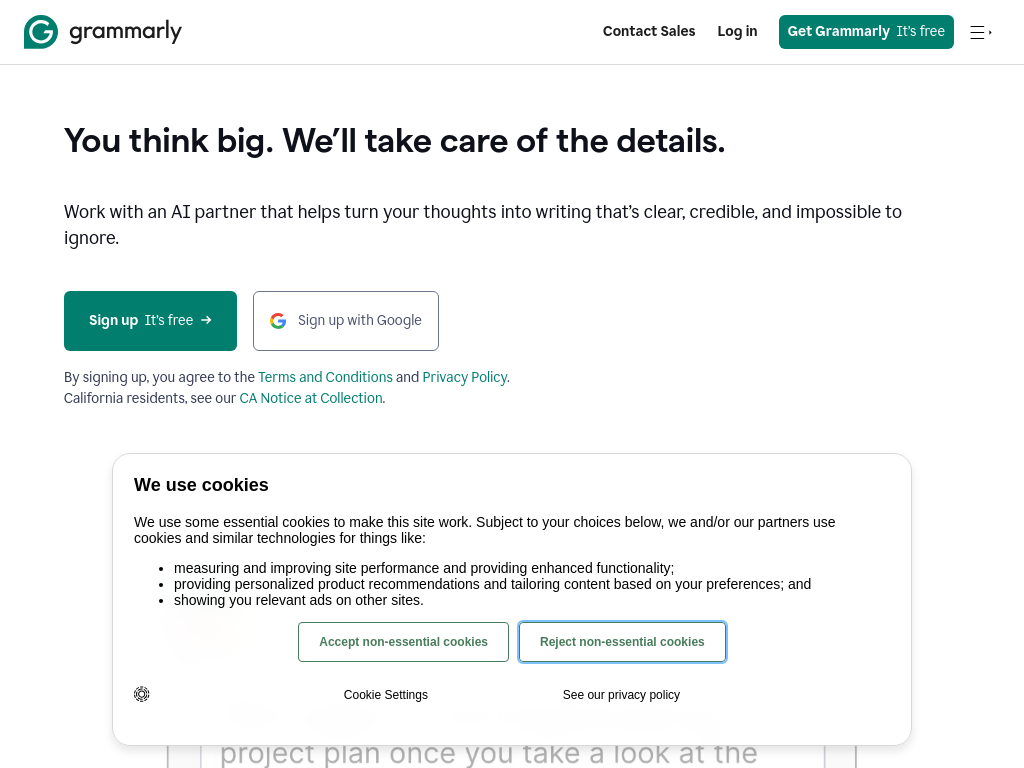
Task: Choose Sign up with Google text
Action: [x=360, y=321]
